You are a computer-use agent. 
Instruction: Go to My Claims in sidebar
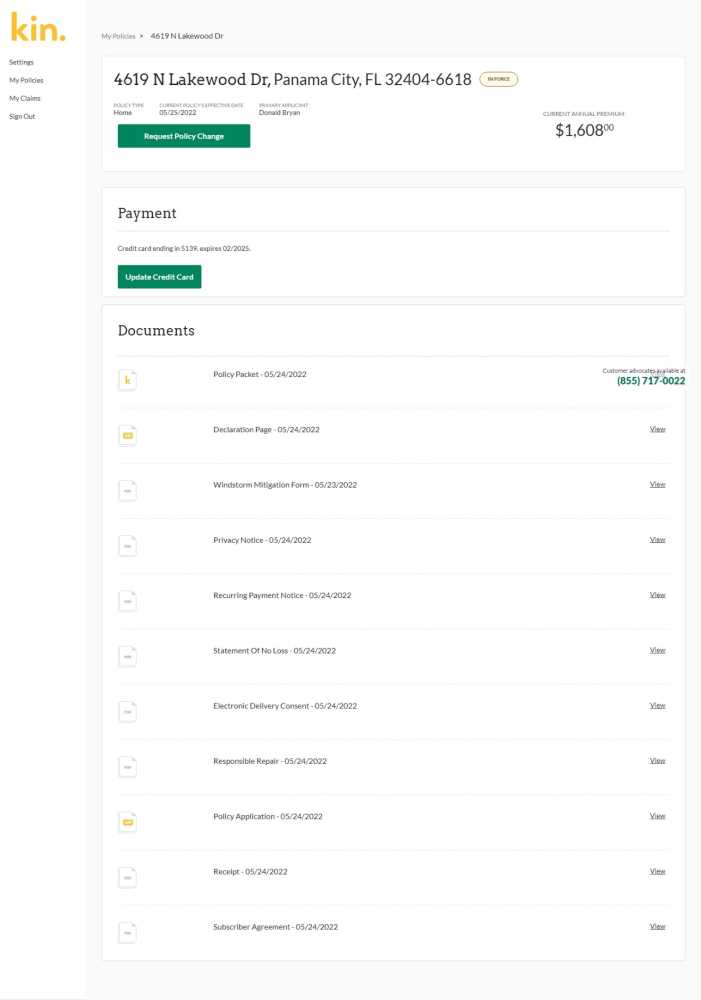point(24,98)
